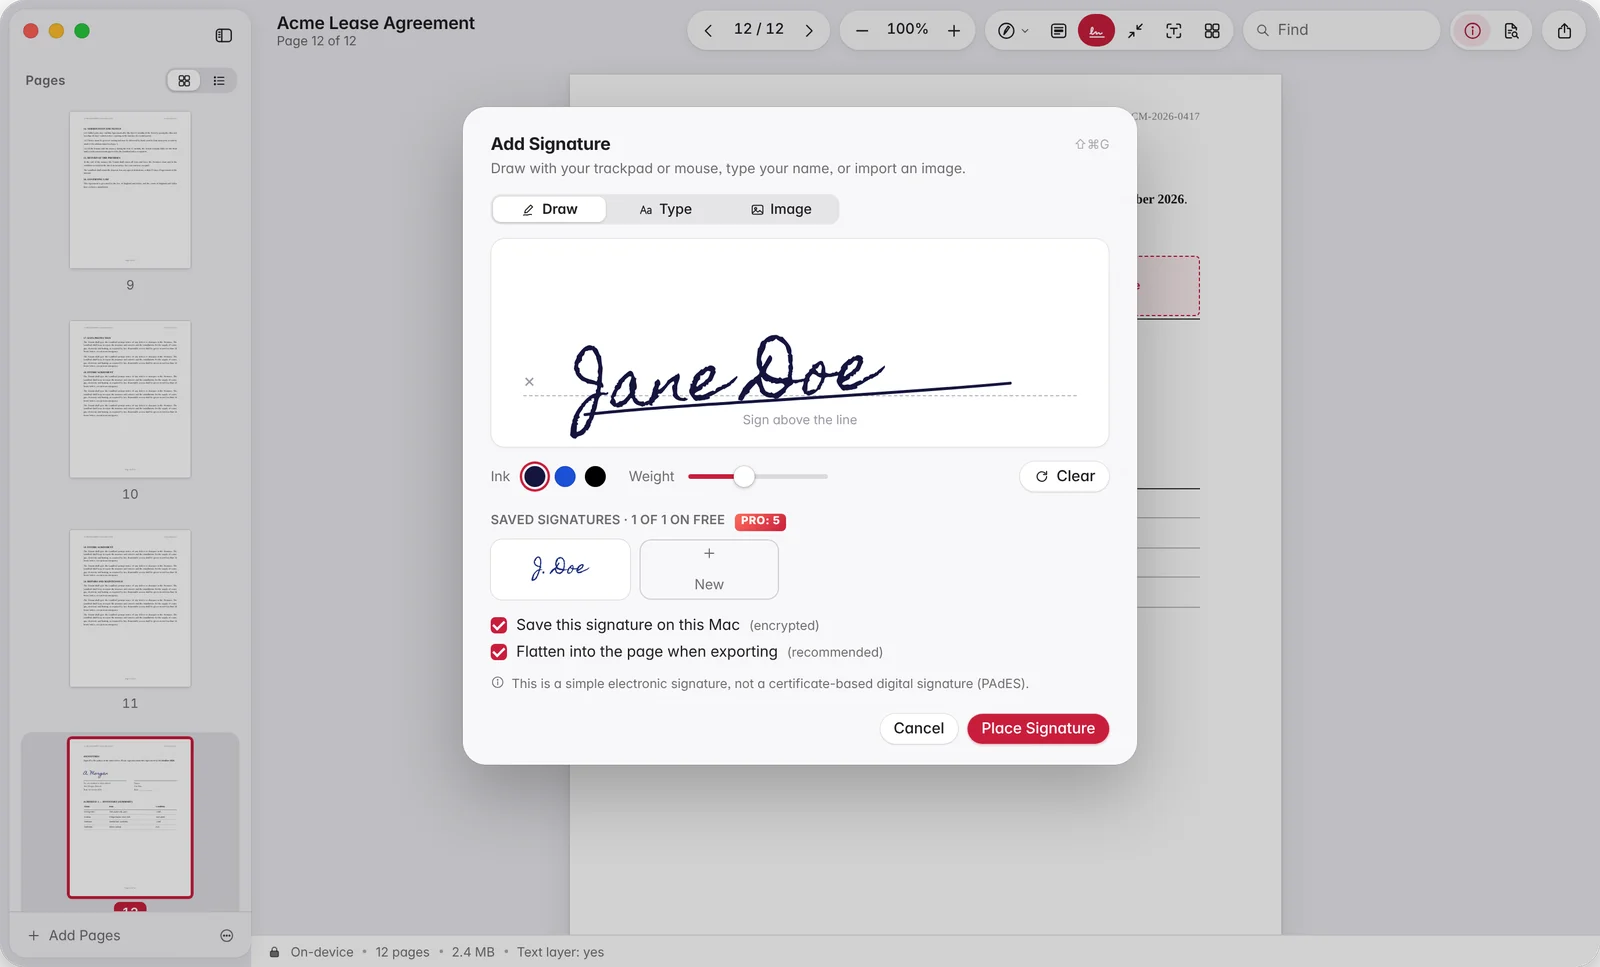Switch to the Type tab
This screenshot has width=1600, height=967.
665,209
